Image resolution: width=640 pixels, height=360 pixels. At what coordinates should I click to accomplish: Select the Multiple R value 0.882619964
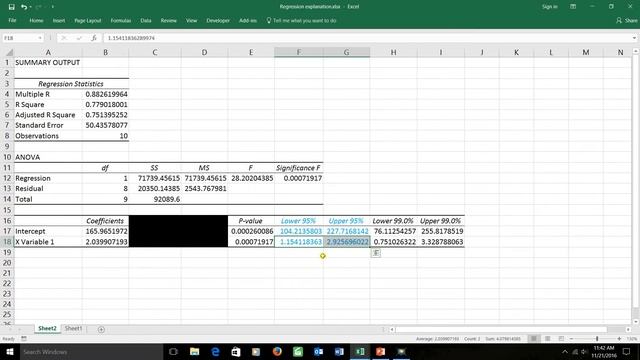(x=105, y=94)
